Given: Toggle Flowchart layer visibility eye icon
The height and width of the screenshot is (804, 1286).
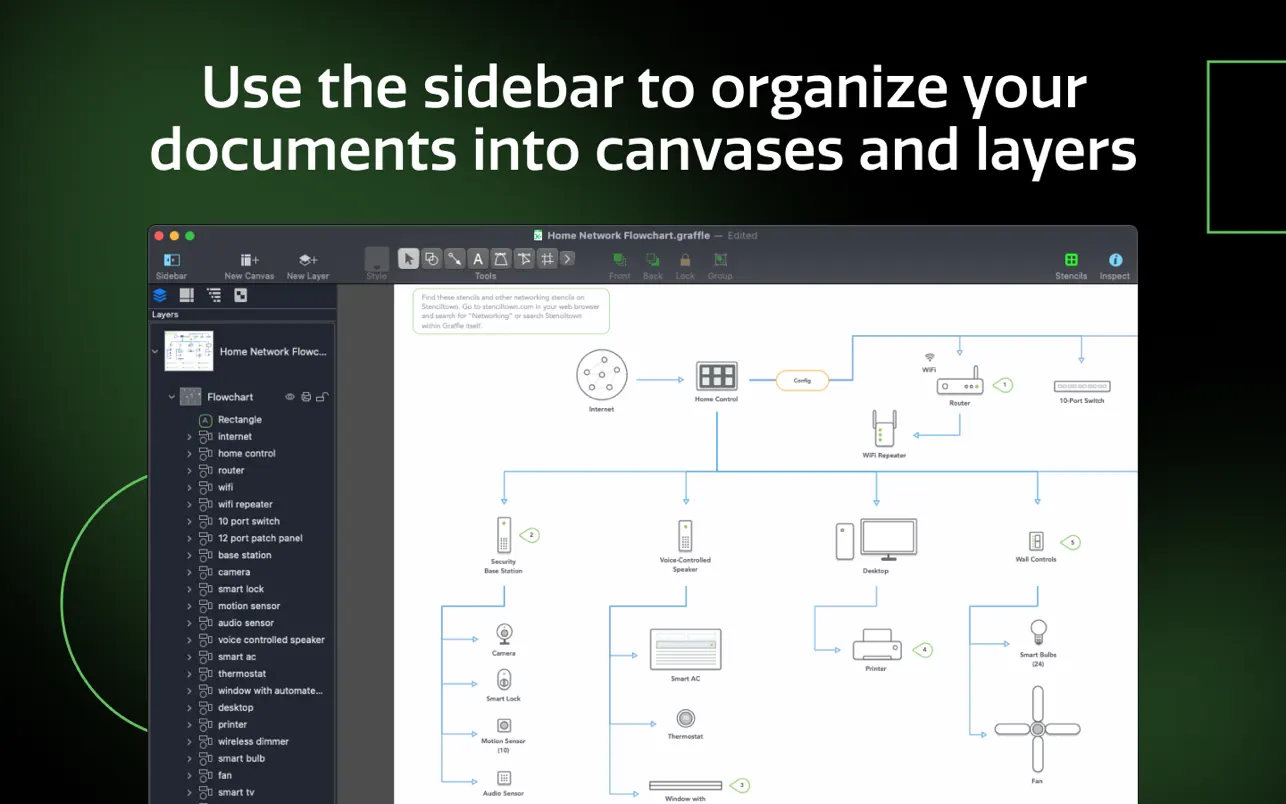Looking at the screenshot, I should [x=290, y=397].
